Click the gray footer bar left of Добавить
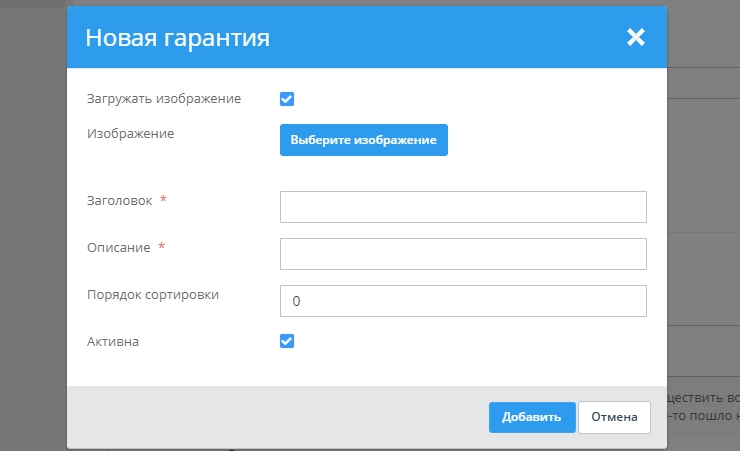740x451 pixels. (270, 417)
